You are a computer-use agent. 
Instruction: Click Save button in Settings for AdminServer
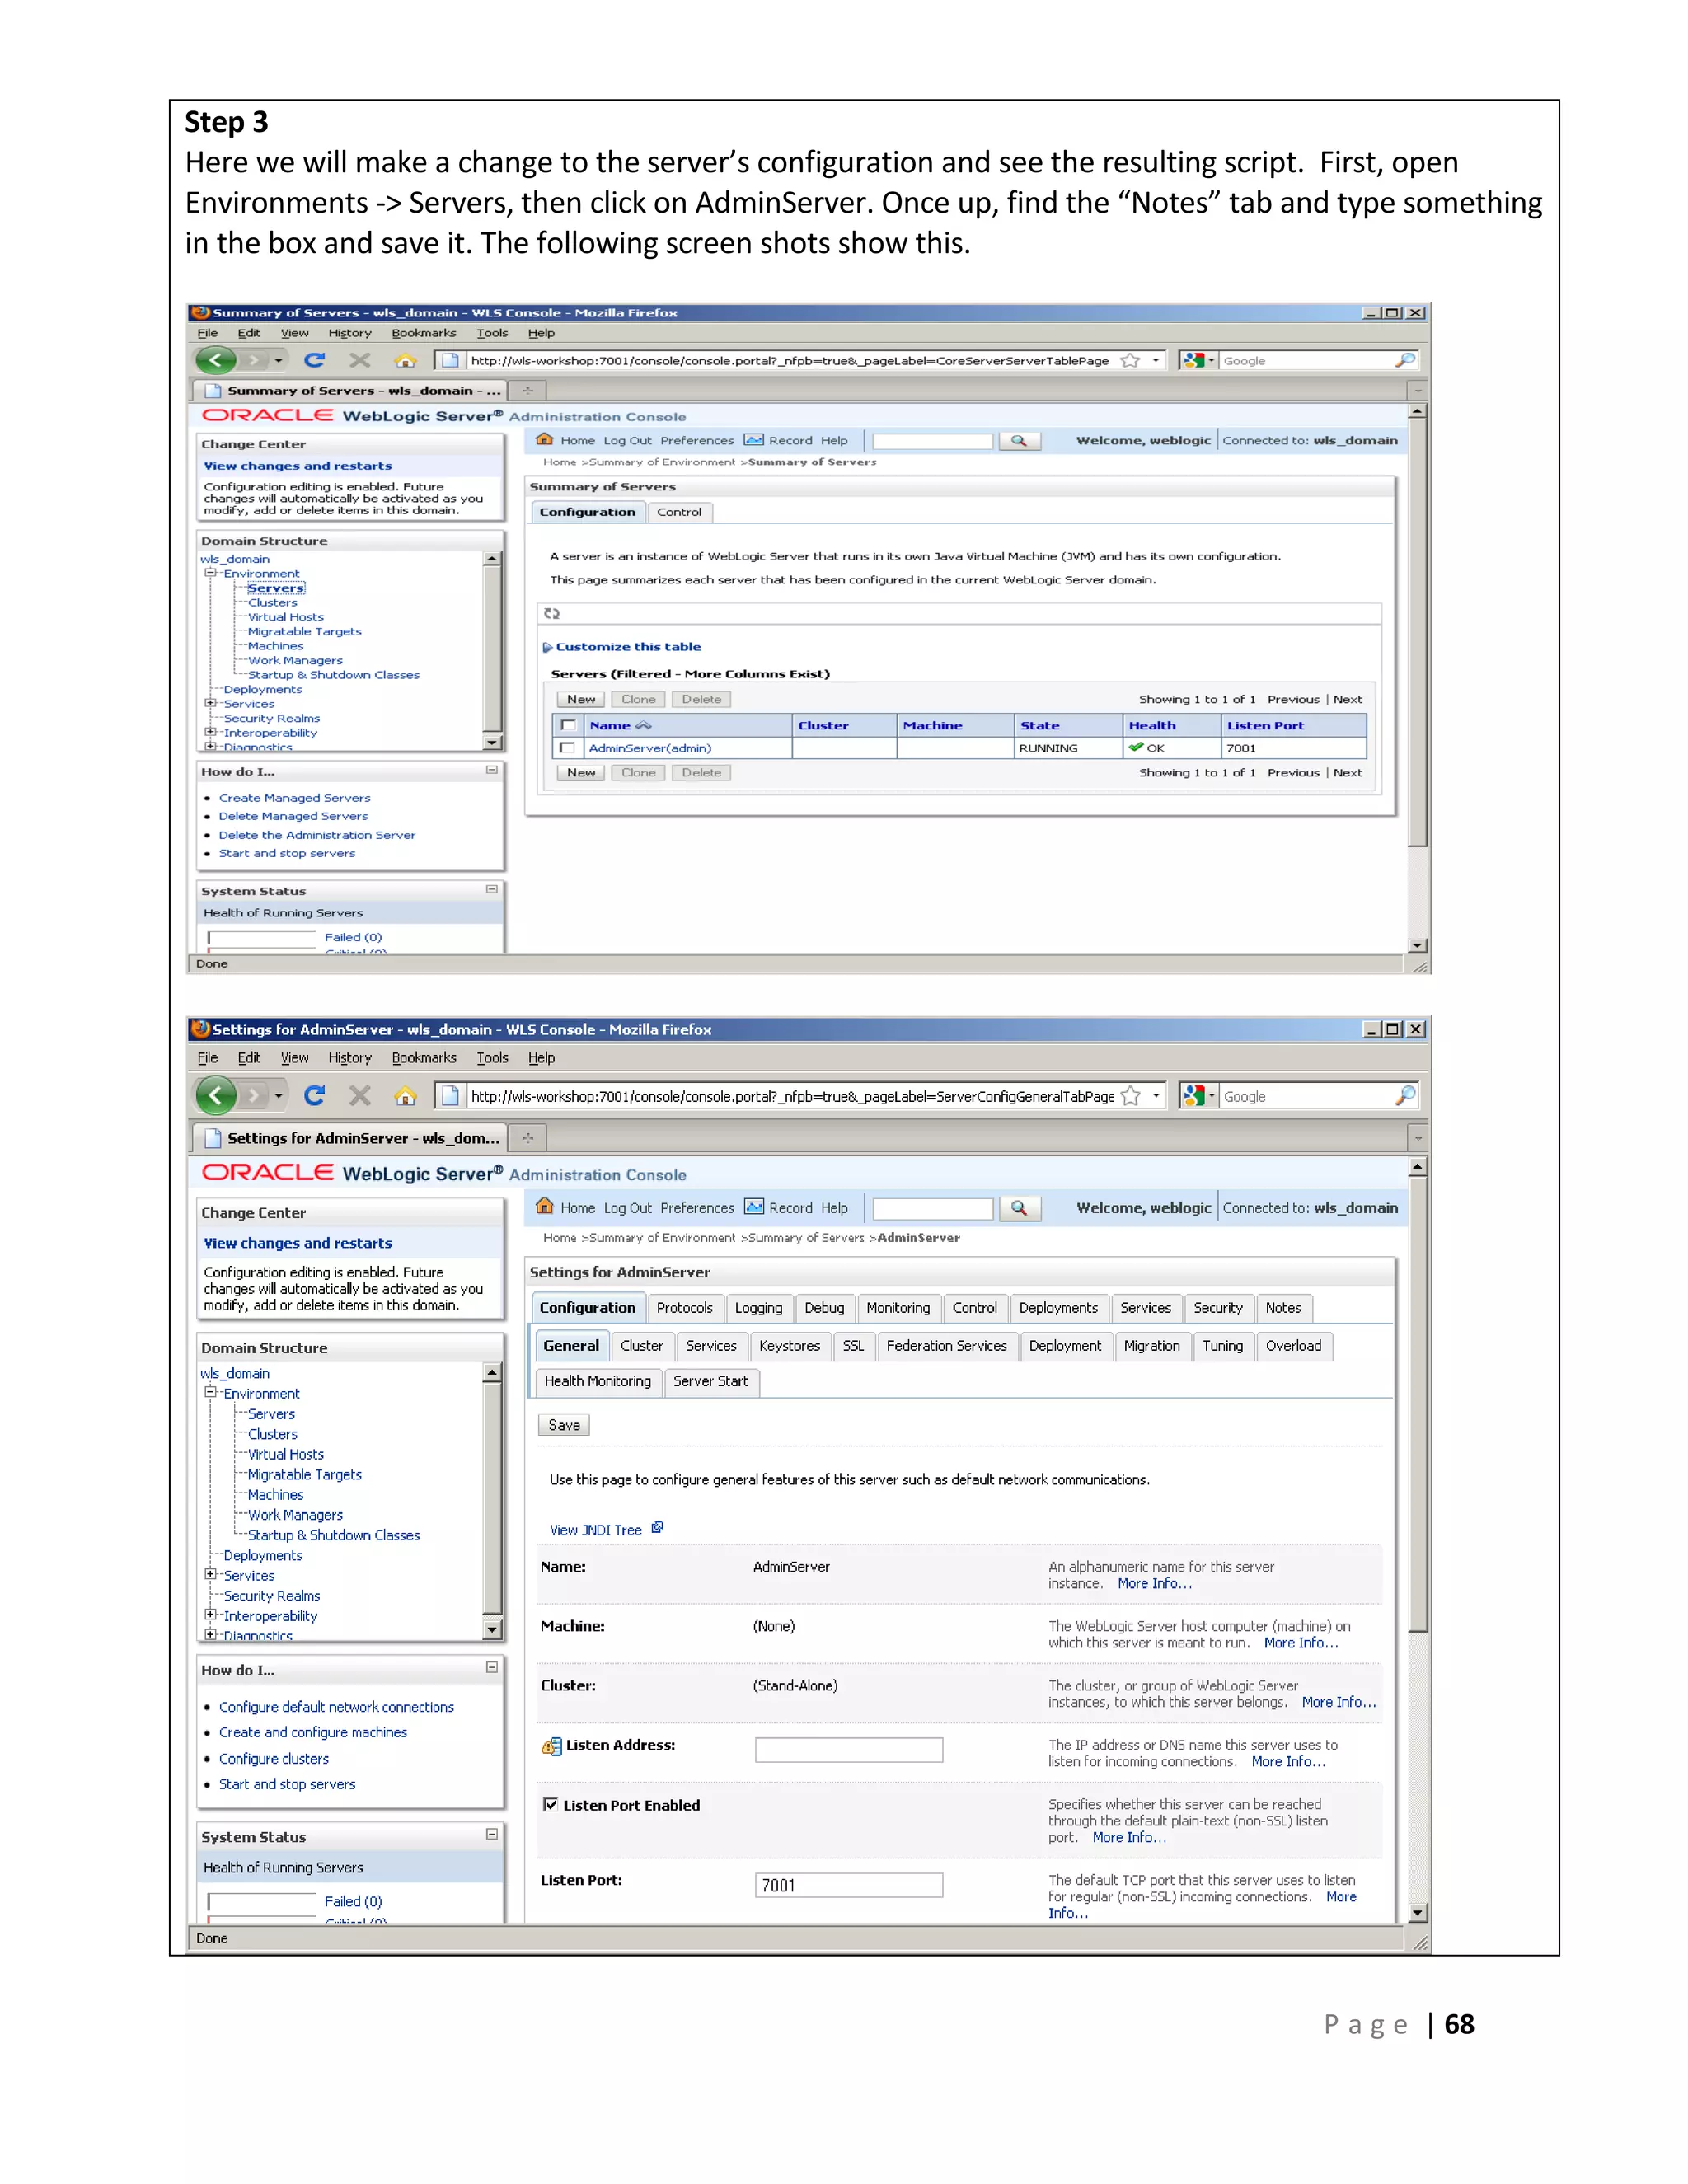click(564, 1425)
